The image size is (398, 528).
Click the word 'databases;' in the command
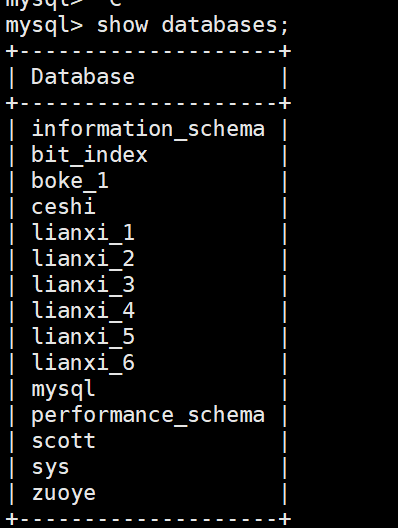[225, 25]
